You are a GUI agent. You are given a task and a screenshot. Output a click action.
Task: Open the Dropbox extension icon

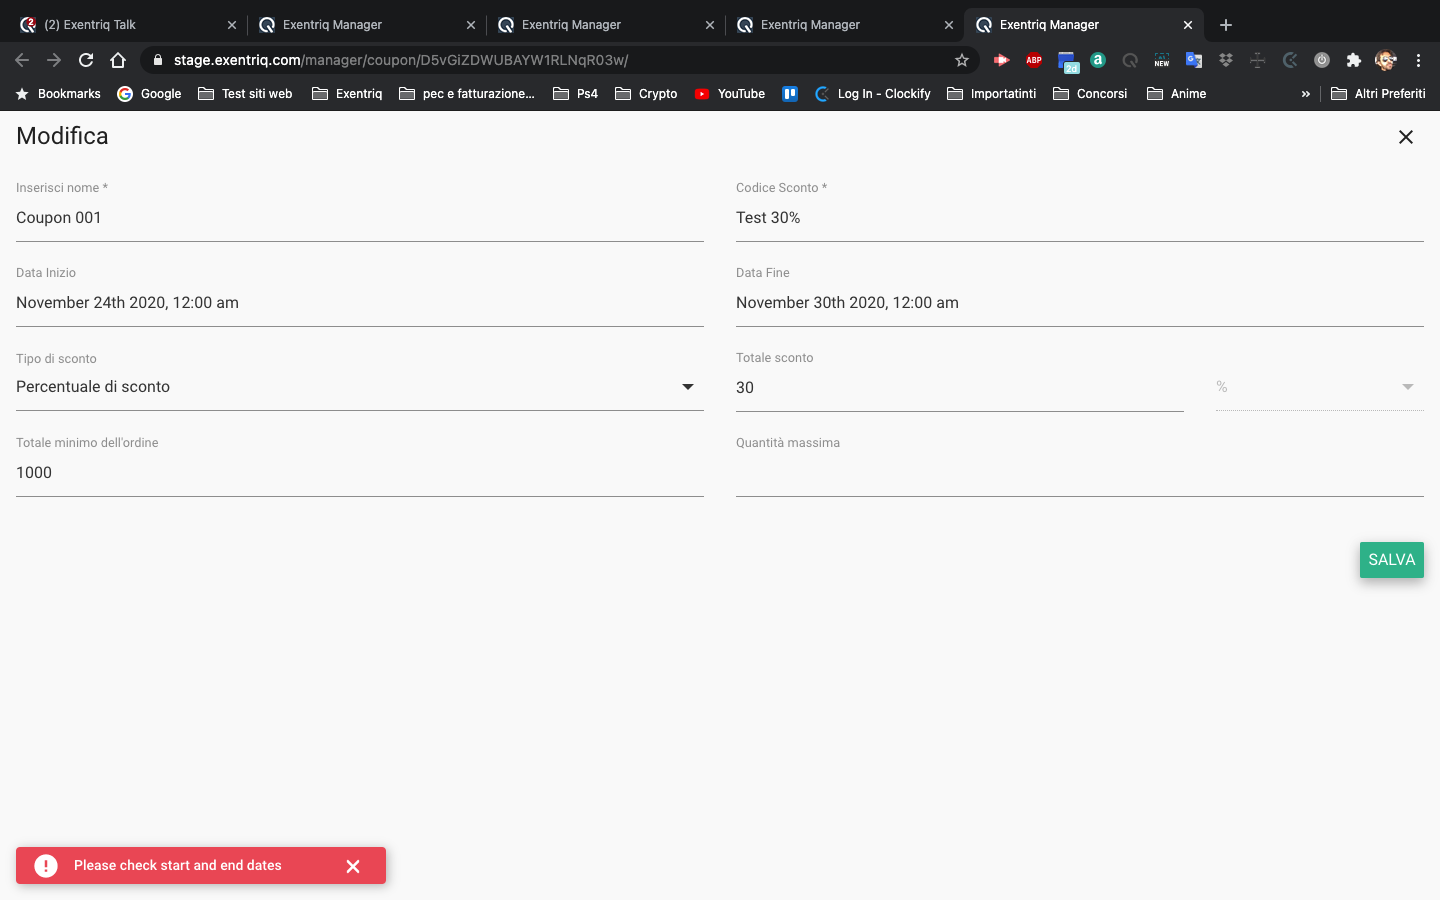click(x=1226, y=60)
